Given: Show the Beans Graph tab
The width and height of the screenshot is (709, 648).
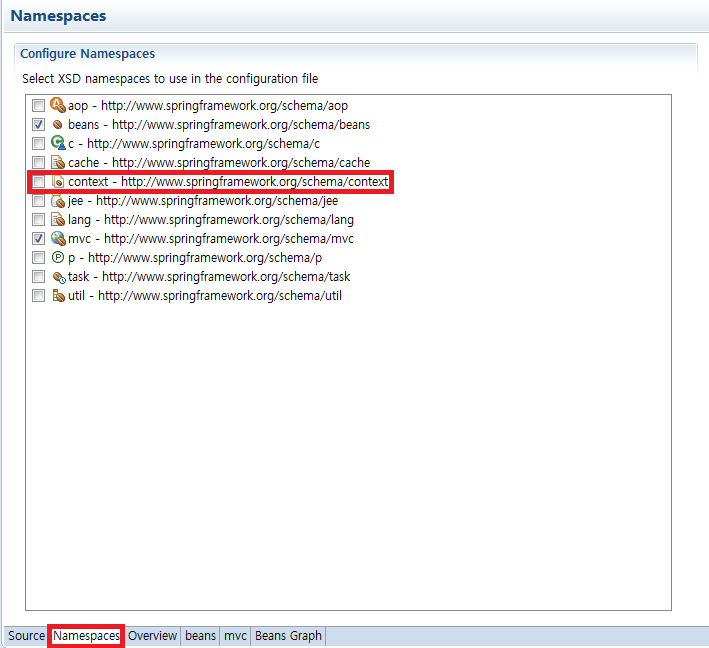Looking at the screenshot, I should tap(288, 636).
